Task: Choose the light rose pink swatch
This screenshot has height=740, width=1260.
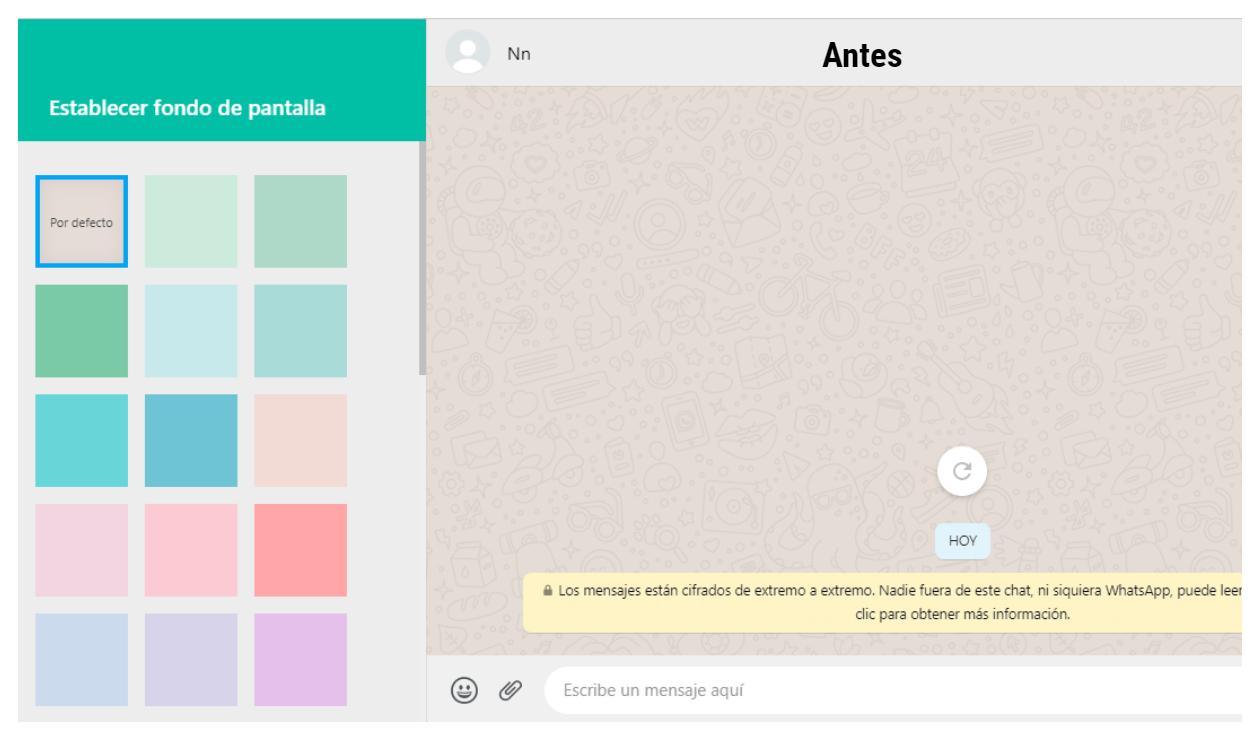Action: tap(191, 550)
